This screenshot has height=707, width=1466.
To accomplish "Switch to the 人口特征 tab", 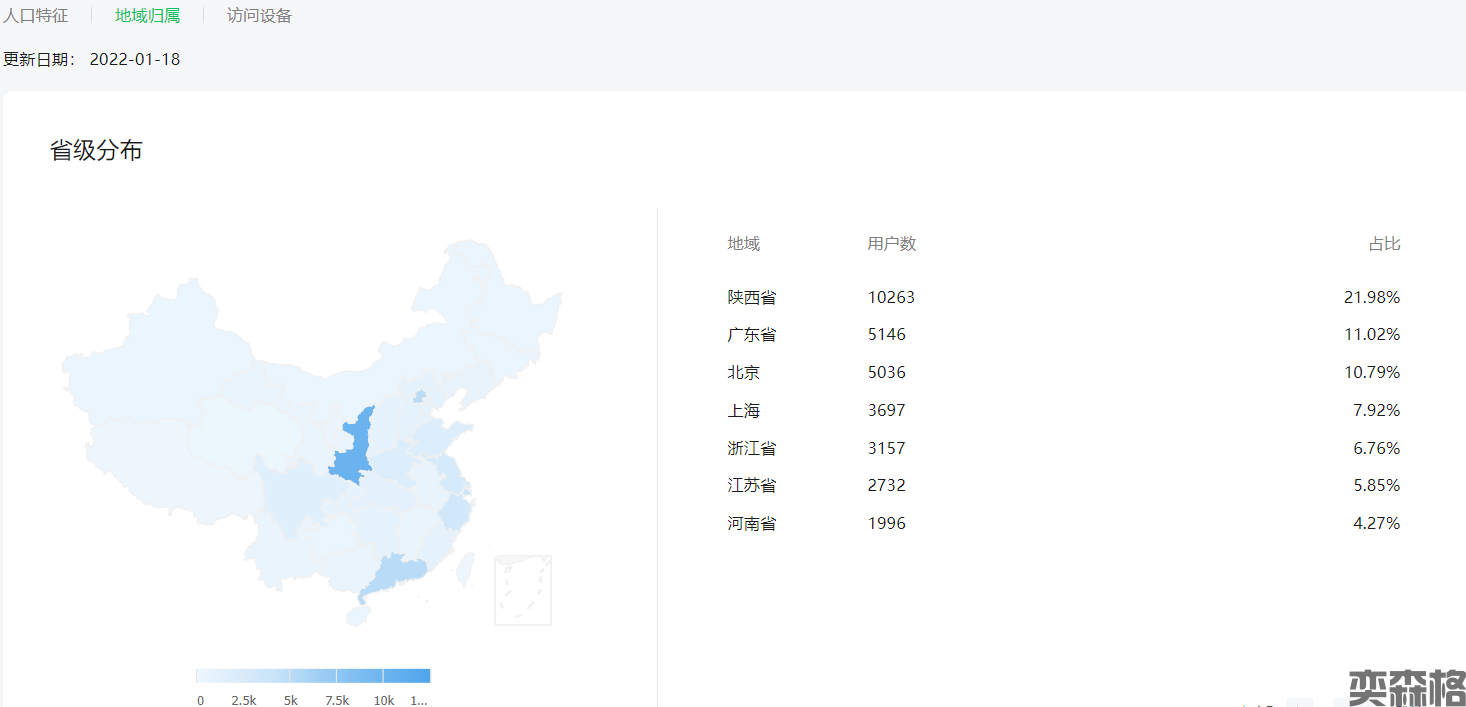I will coord(36,16).
